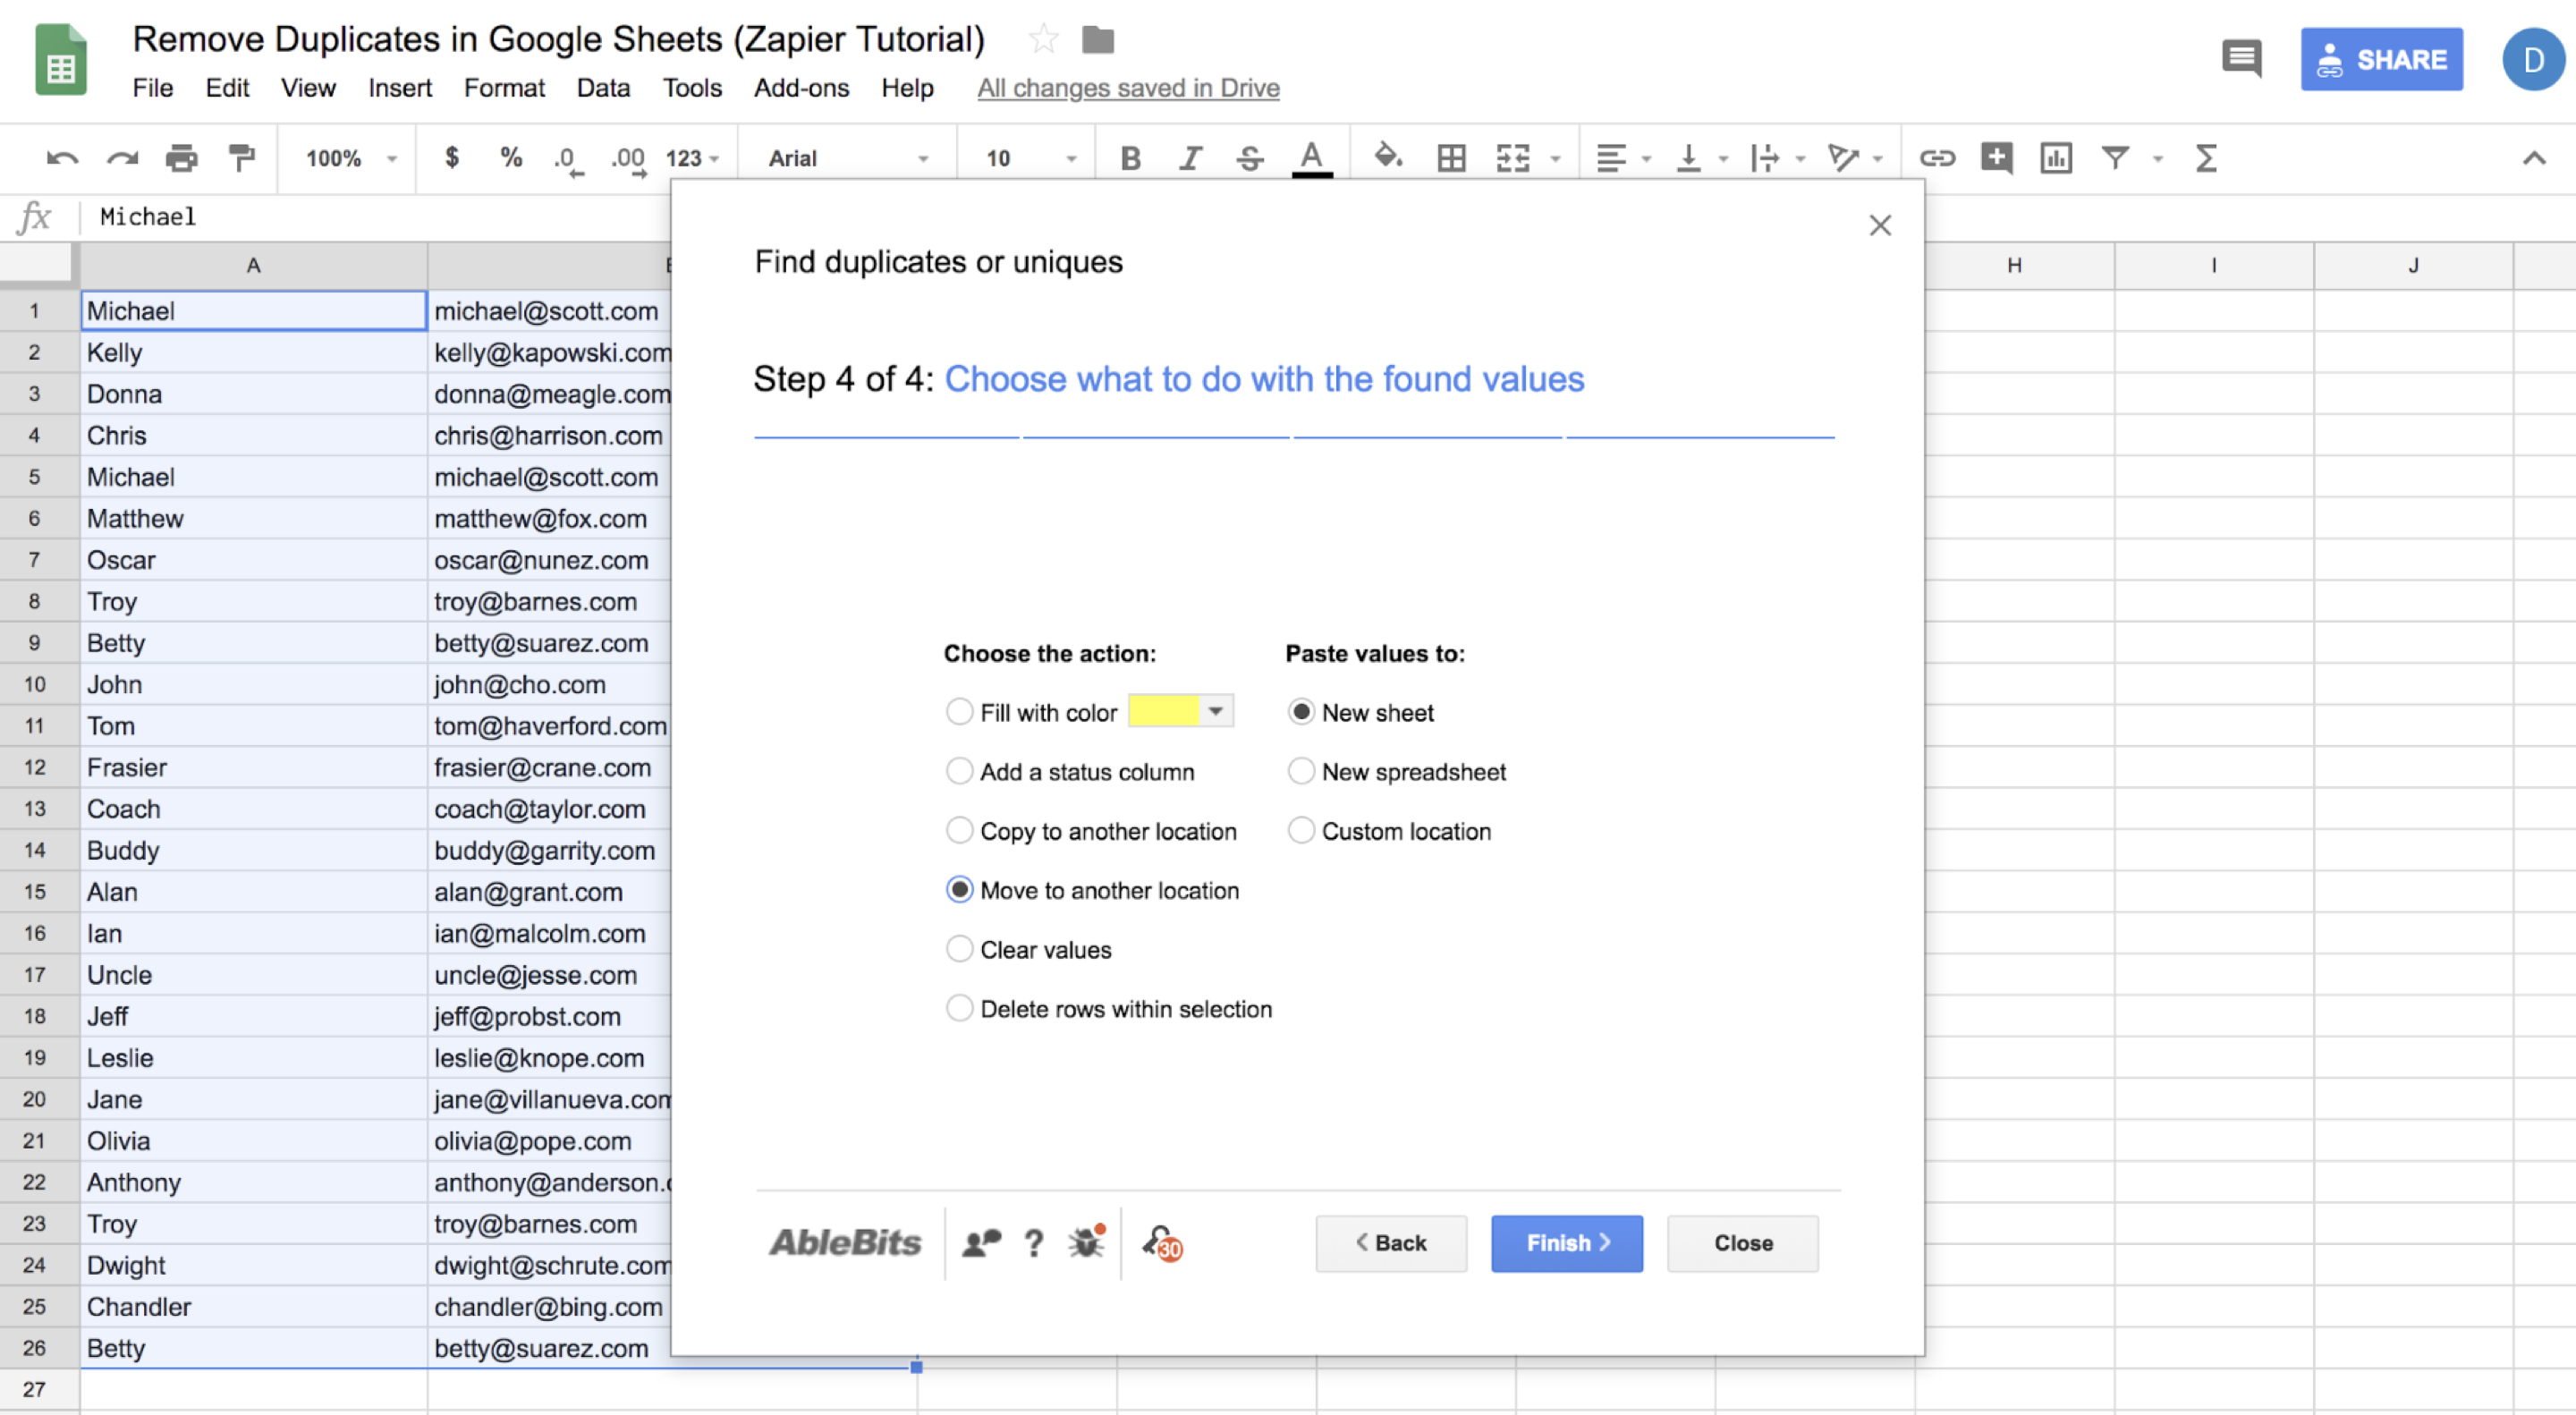
Task: Click the strikethrough formatting icon
Action: click(1249, 157)
